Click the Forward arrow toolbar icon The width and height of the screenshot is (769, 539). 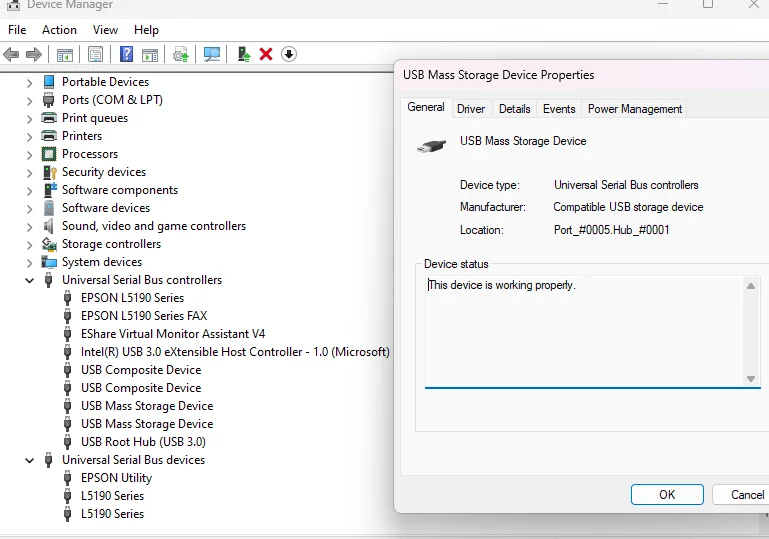tap(33, 54)
